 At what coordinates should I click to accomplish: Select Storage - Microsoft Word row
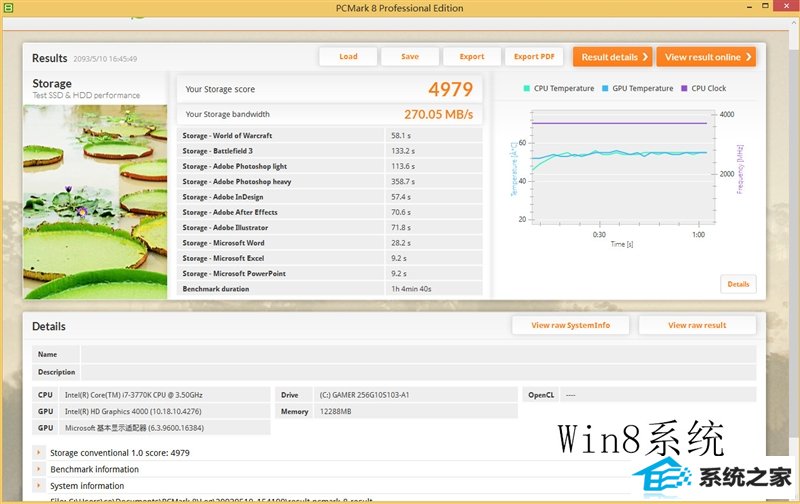[x=330, y=243]
